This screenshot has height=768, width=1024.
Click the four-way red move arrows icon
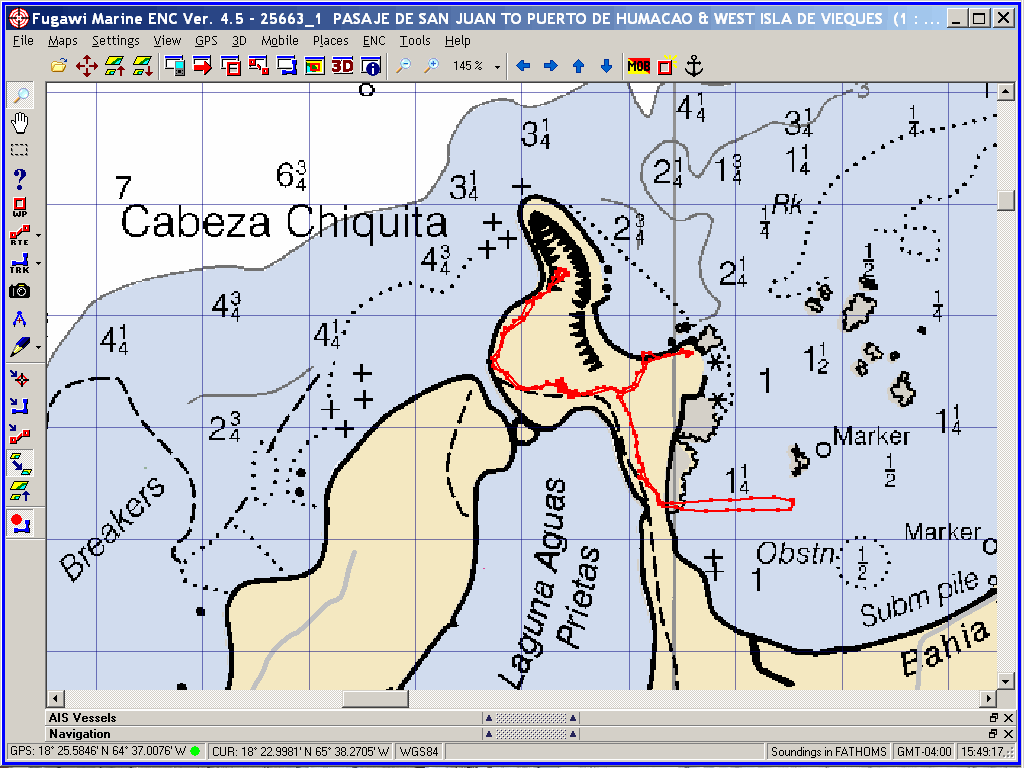tap(86, 66)
